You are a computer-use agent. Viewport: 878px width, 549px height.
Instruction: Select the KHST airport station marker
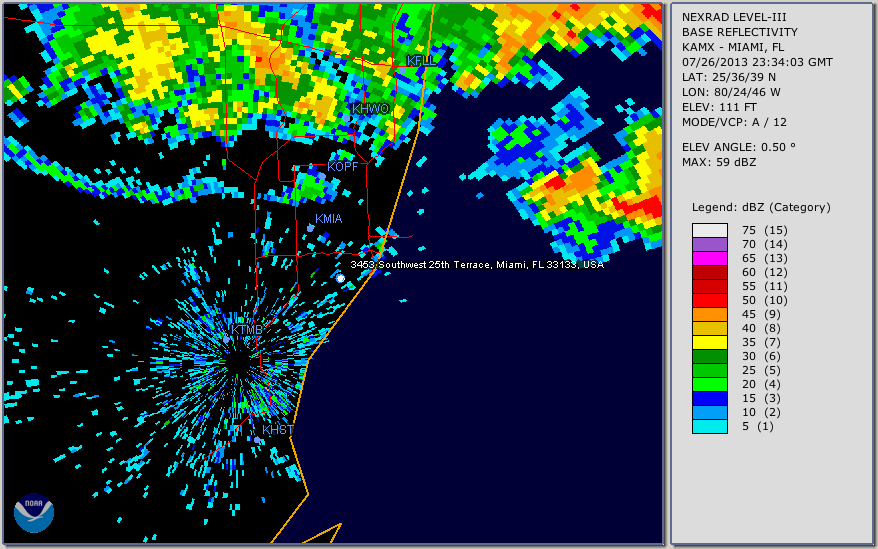tap(257, 440)
